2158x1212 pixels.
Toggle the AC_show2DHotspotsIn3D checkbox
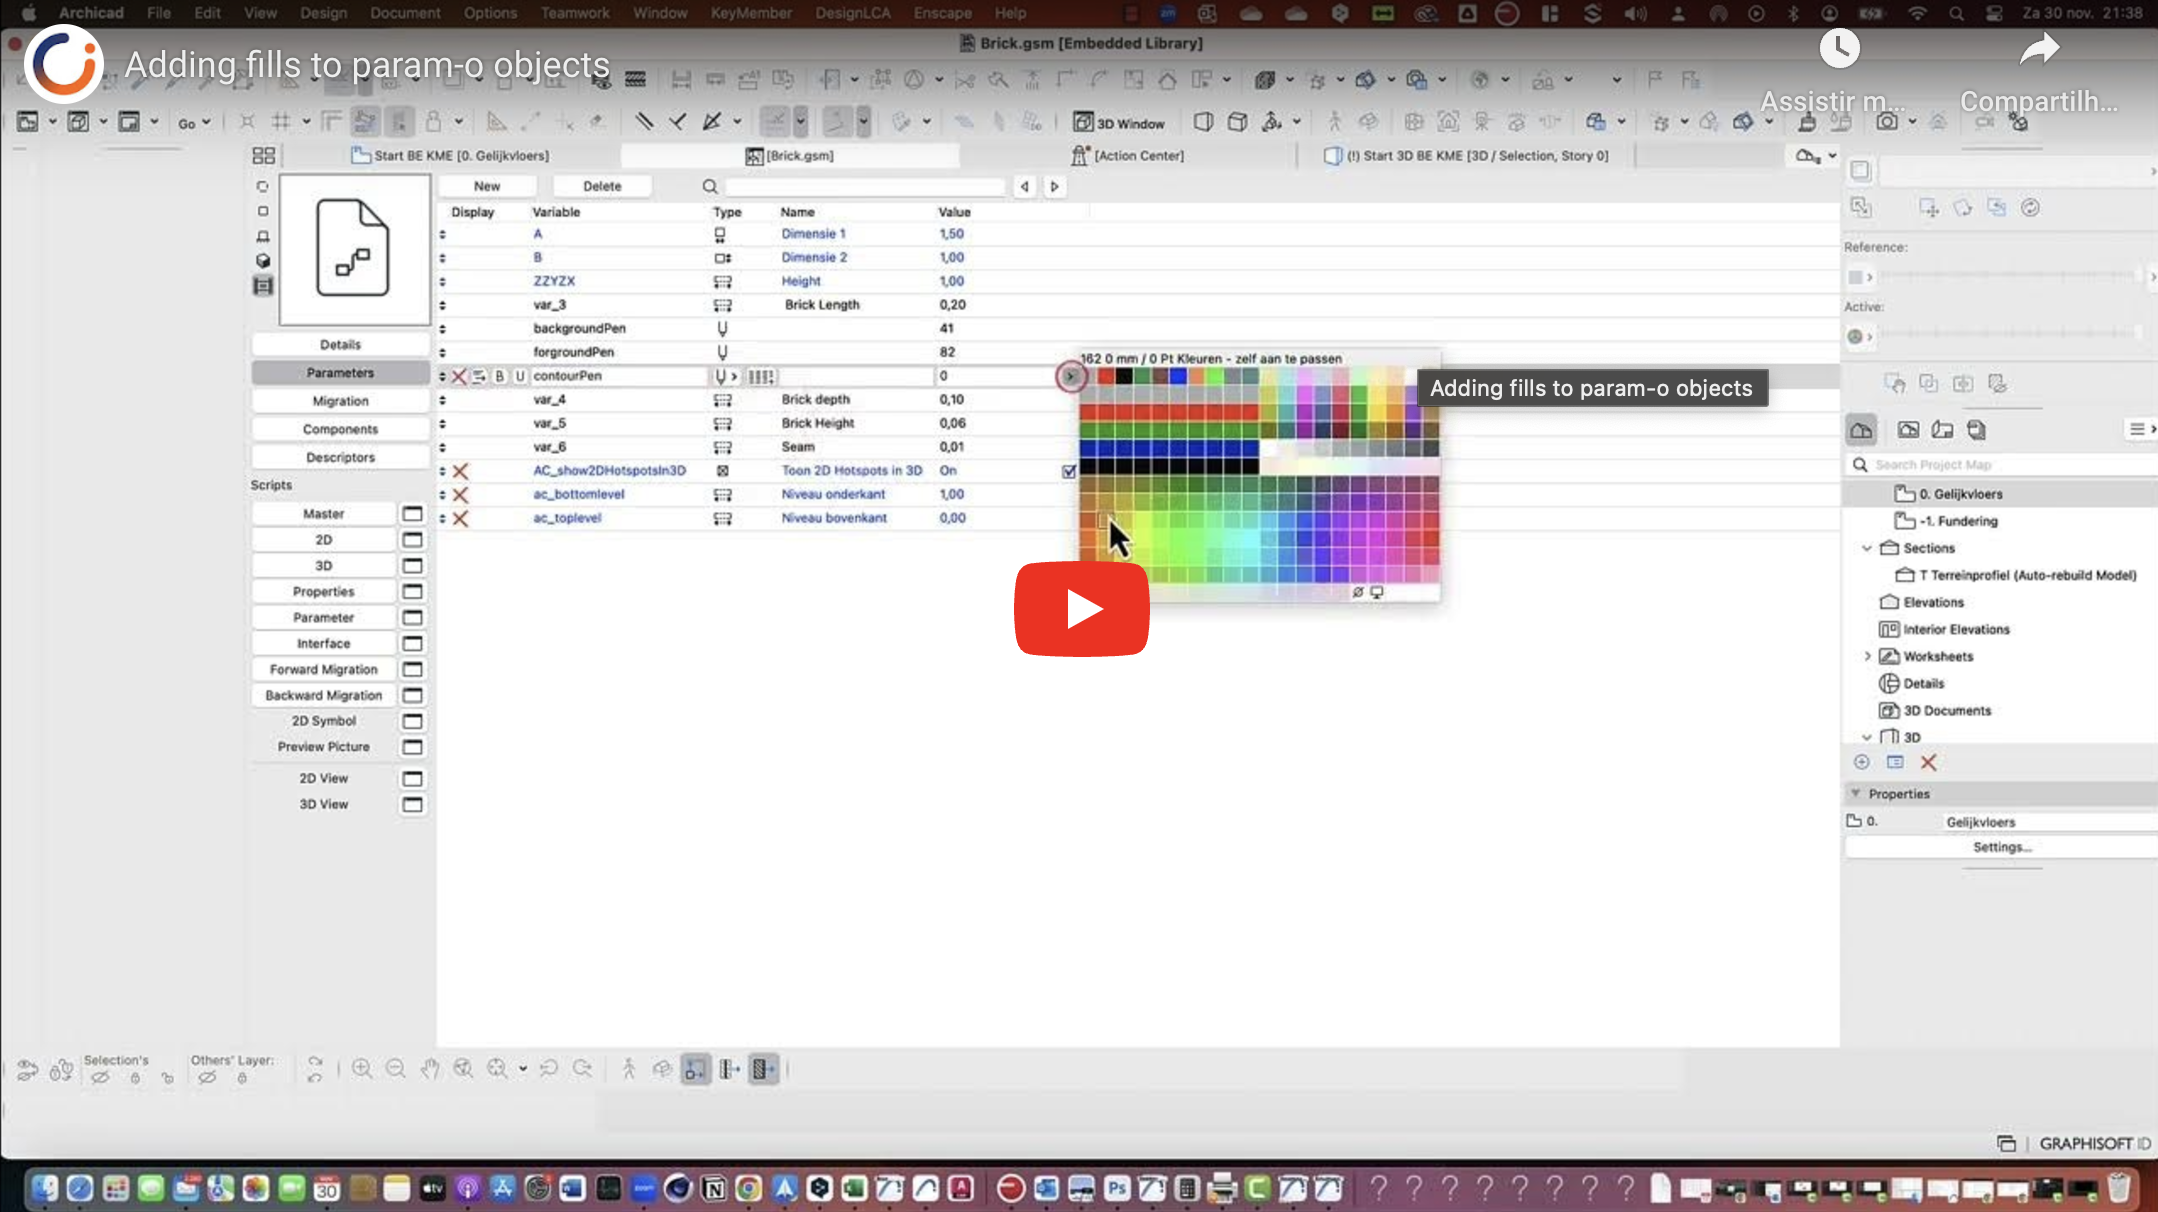[1069, 470]
